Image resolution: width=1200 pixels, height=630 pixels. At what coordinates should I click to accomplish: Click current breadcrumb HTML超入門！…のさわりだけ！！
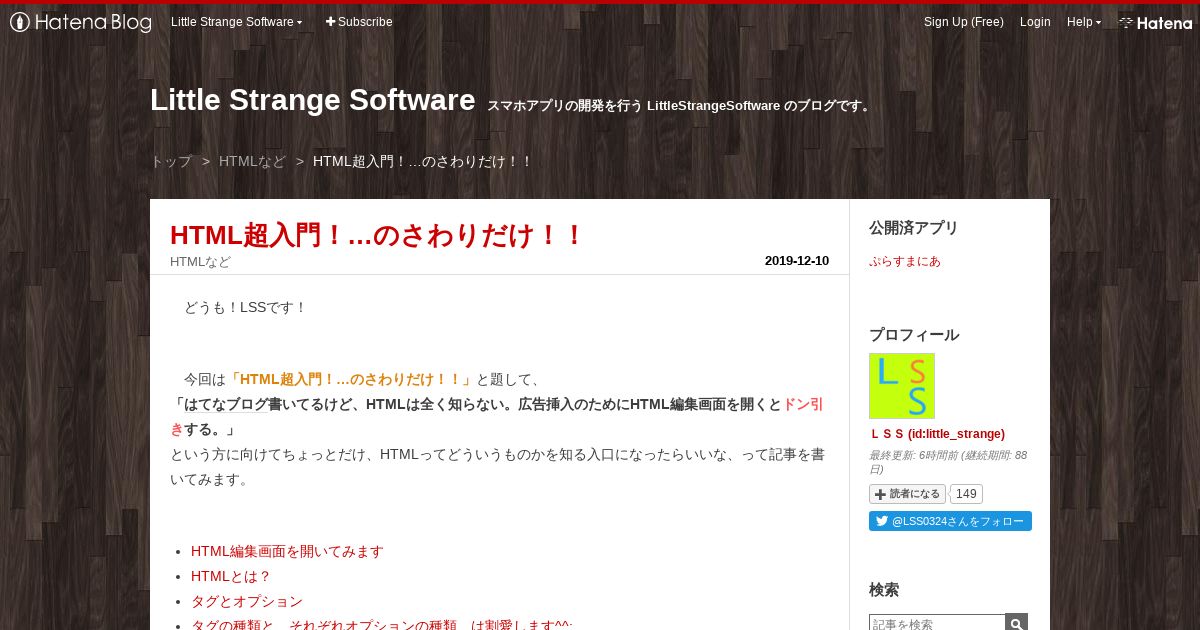click(x=423, y=161)
